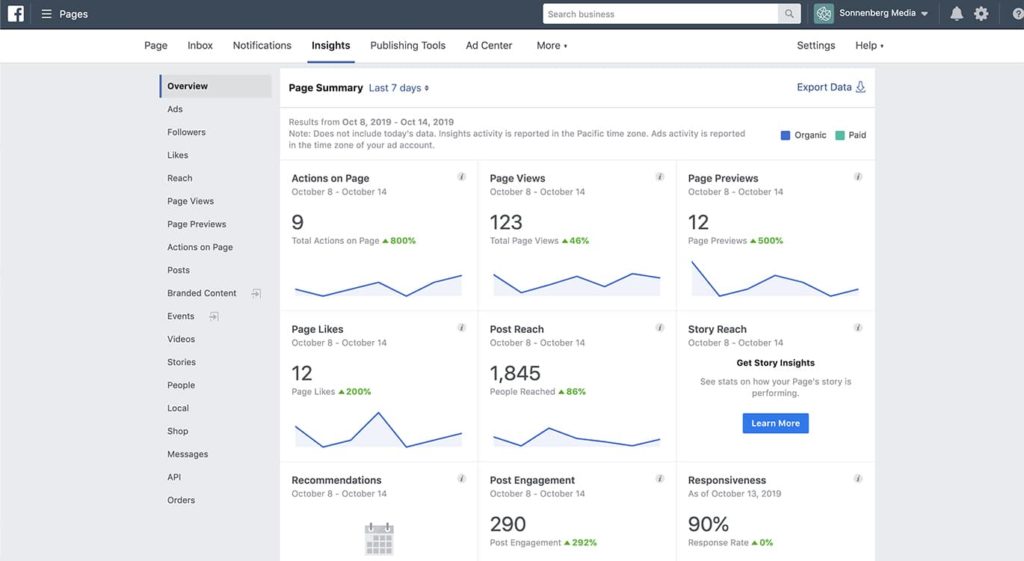The width and height of the screenshot is (1024, 561).
Task: Click the 290 Post Engagement value
Action: click(x=507, y=524)
